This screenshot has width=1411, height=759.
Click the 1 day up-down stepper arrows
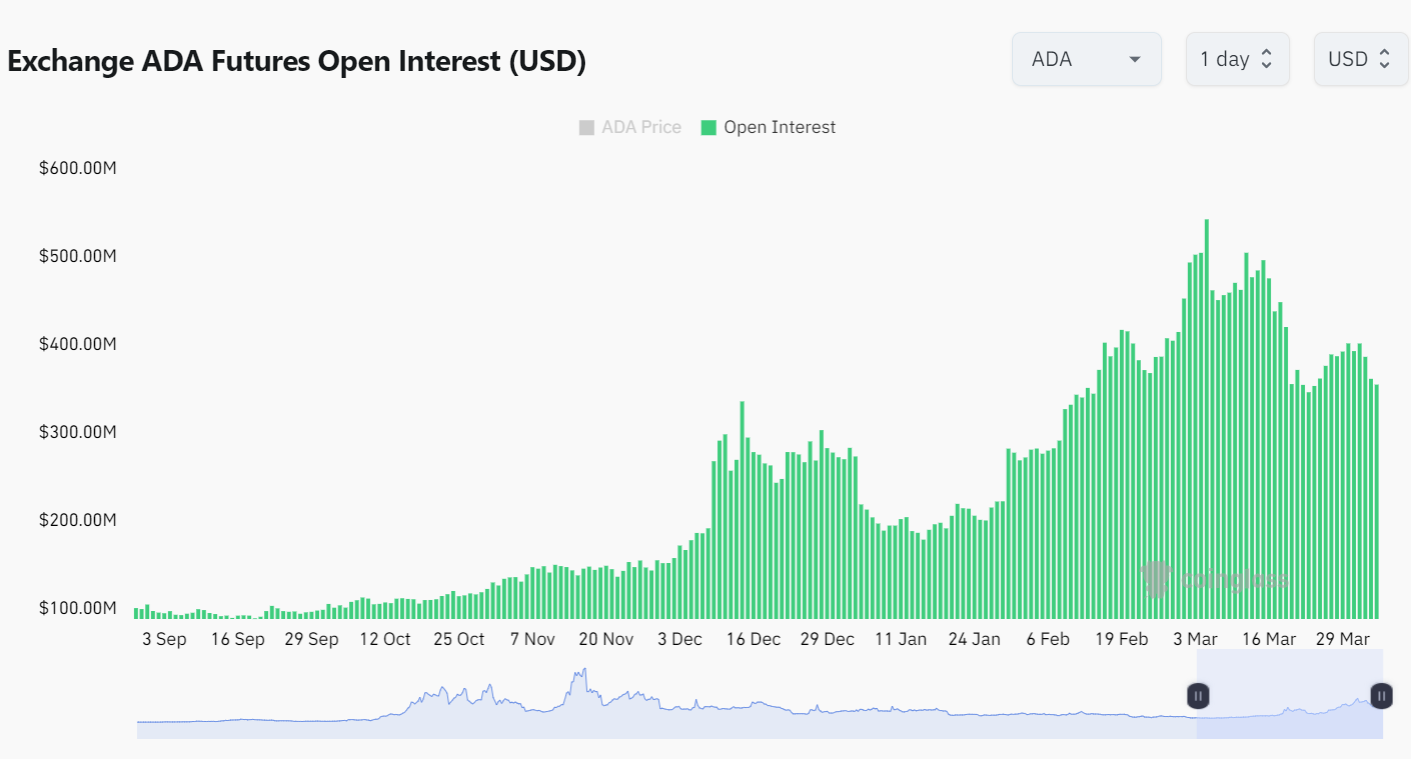[x=1266, y=59]
